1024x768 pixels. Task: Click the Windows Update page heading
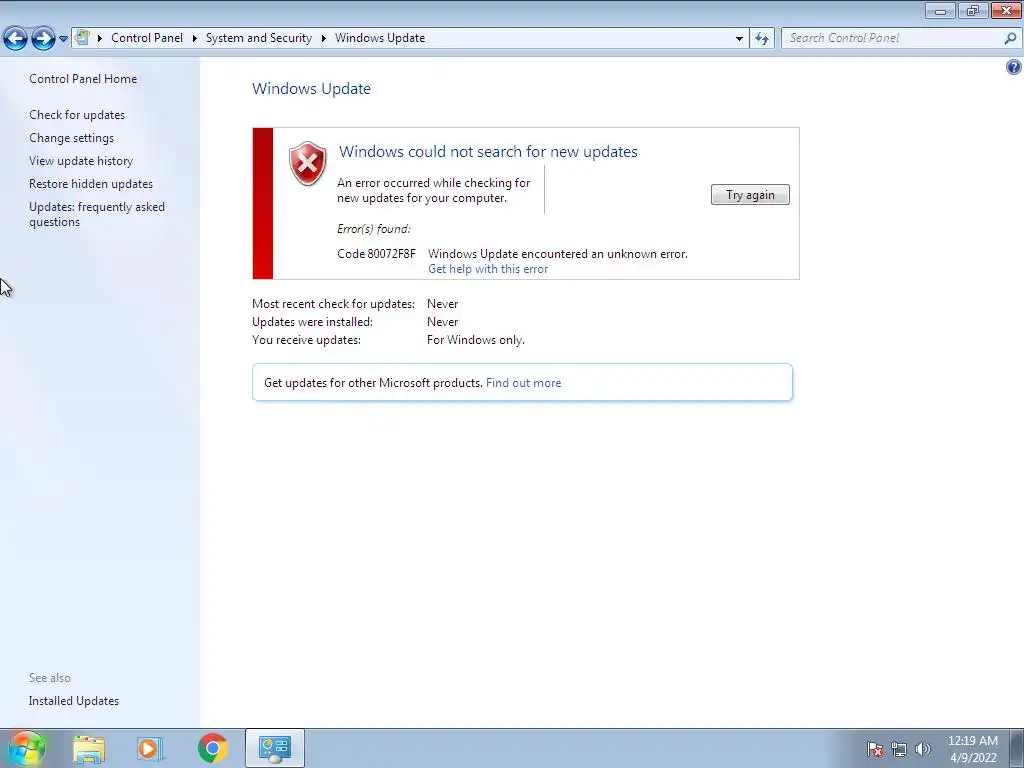tap(312, 89)
